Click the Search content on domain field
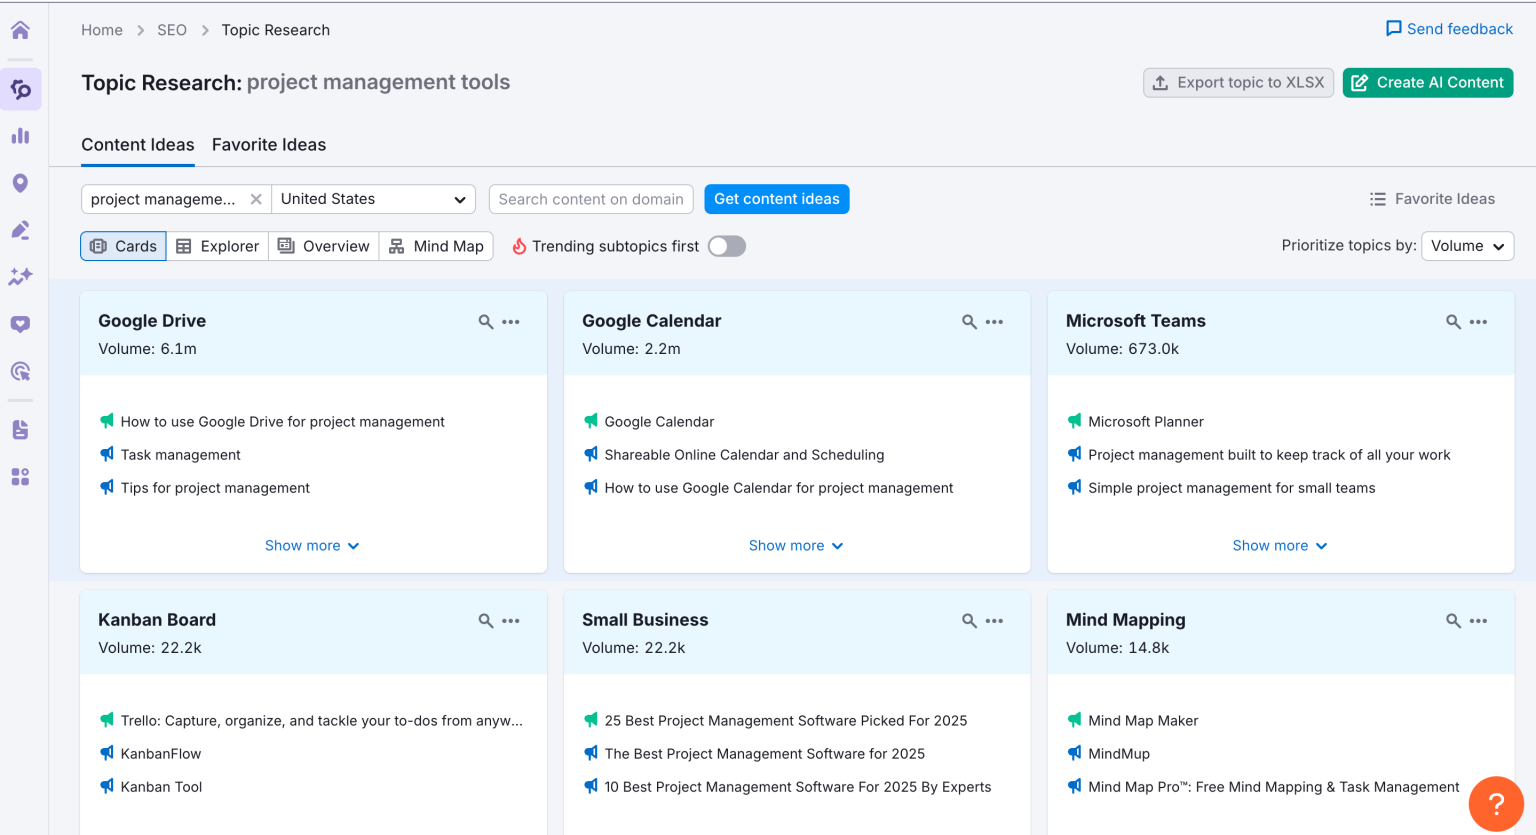Viewport: 1536px width, 835px height. click(591, 199)
